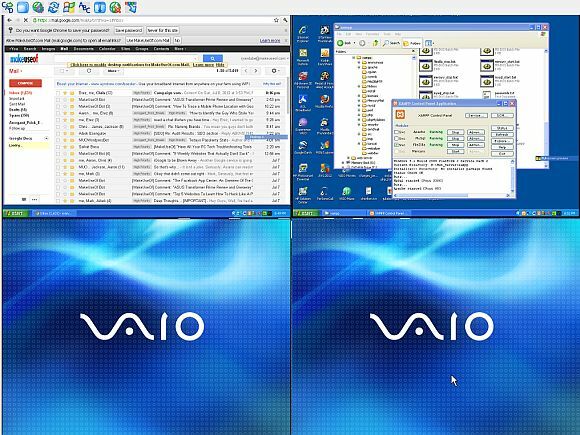Toggle the Svc checkbox for FileZilla in XAMPP
Screen dimensions: 580x435
397,145
